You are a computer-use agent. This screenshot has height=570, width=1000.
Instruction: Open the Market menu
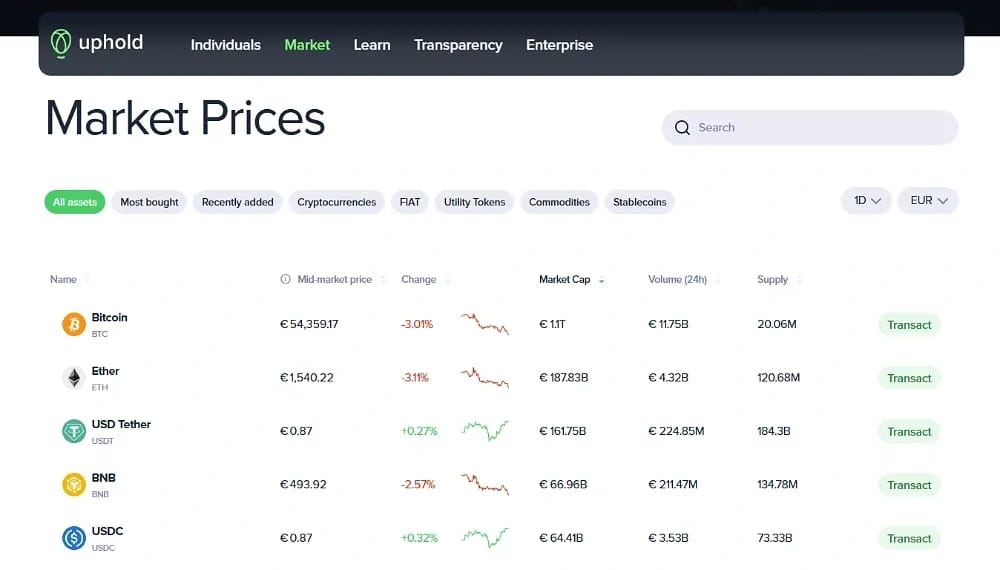[307, 45]
